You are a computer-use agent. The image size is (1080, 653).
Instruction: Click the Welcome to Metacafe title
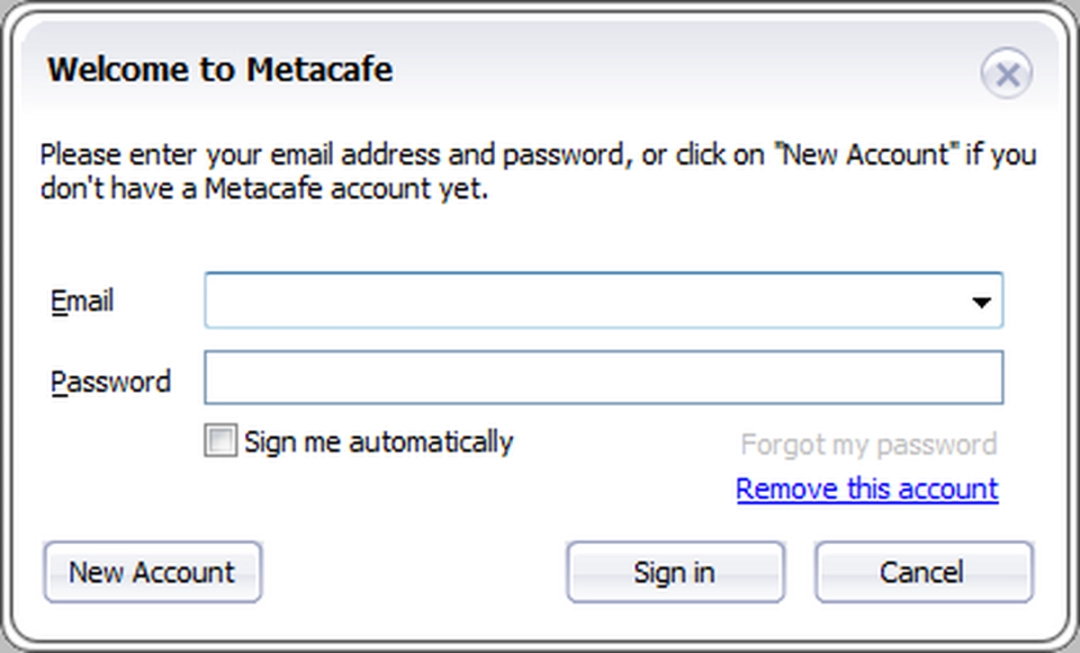pyautogui.click(x=219, y=70)
